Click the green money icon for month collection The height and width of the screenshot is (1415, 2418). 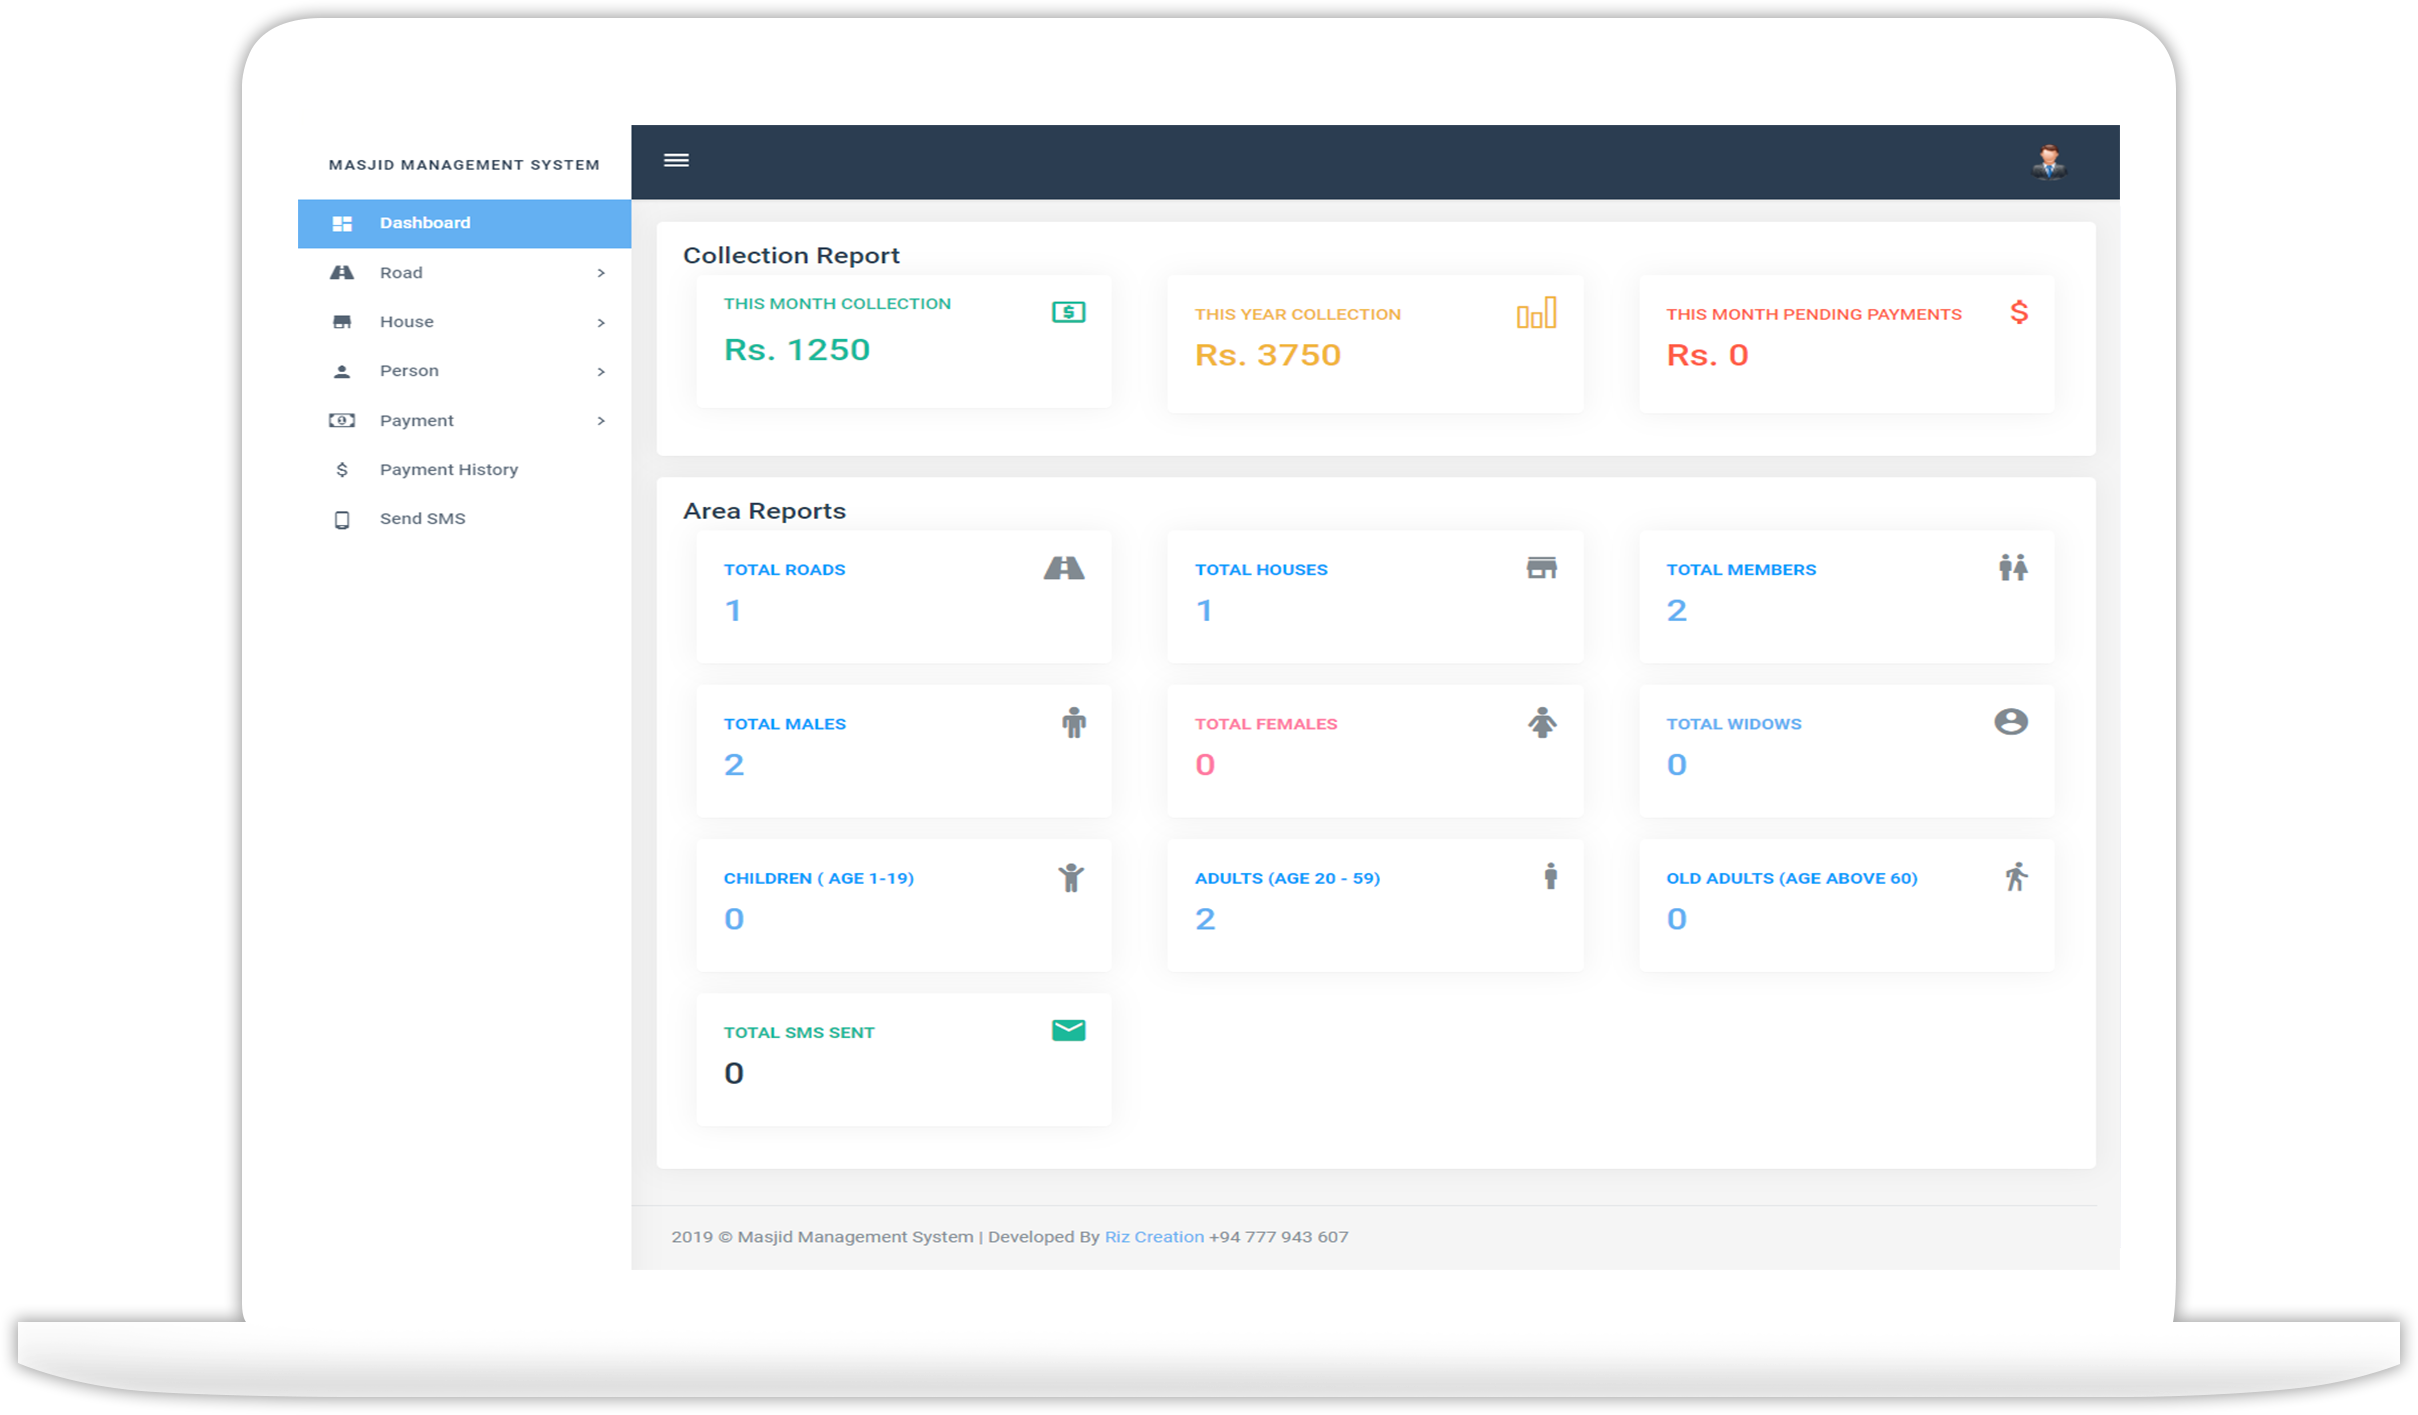point(1068,312)
